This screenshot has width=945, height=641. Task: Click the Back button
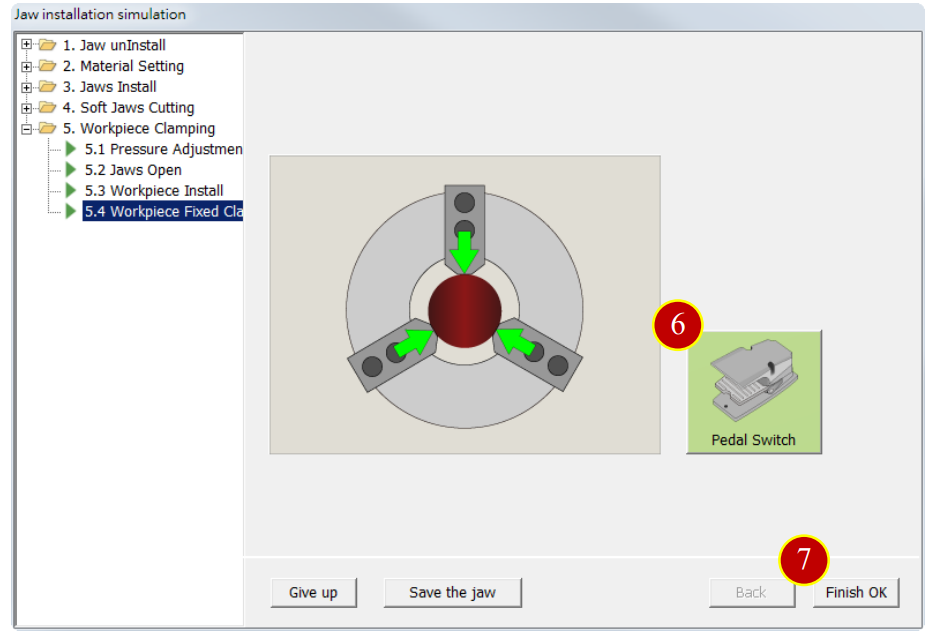coord(751,593)
